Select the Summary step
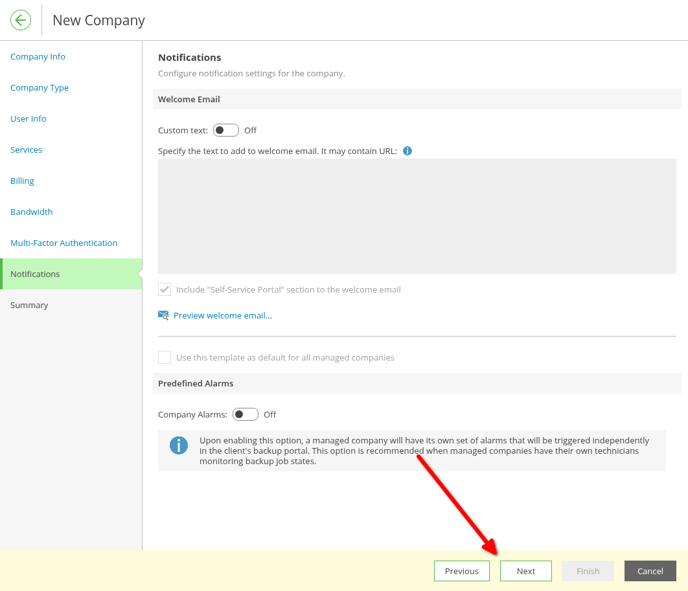 29,305
